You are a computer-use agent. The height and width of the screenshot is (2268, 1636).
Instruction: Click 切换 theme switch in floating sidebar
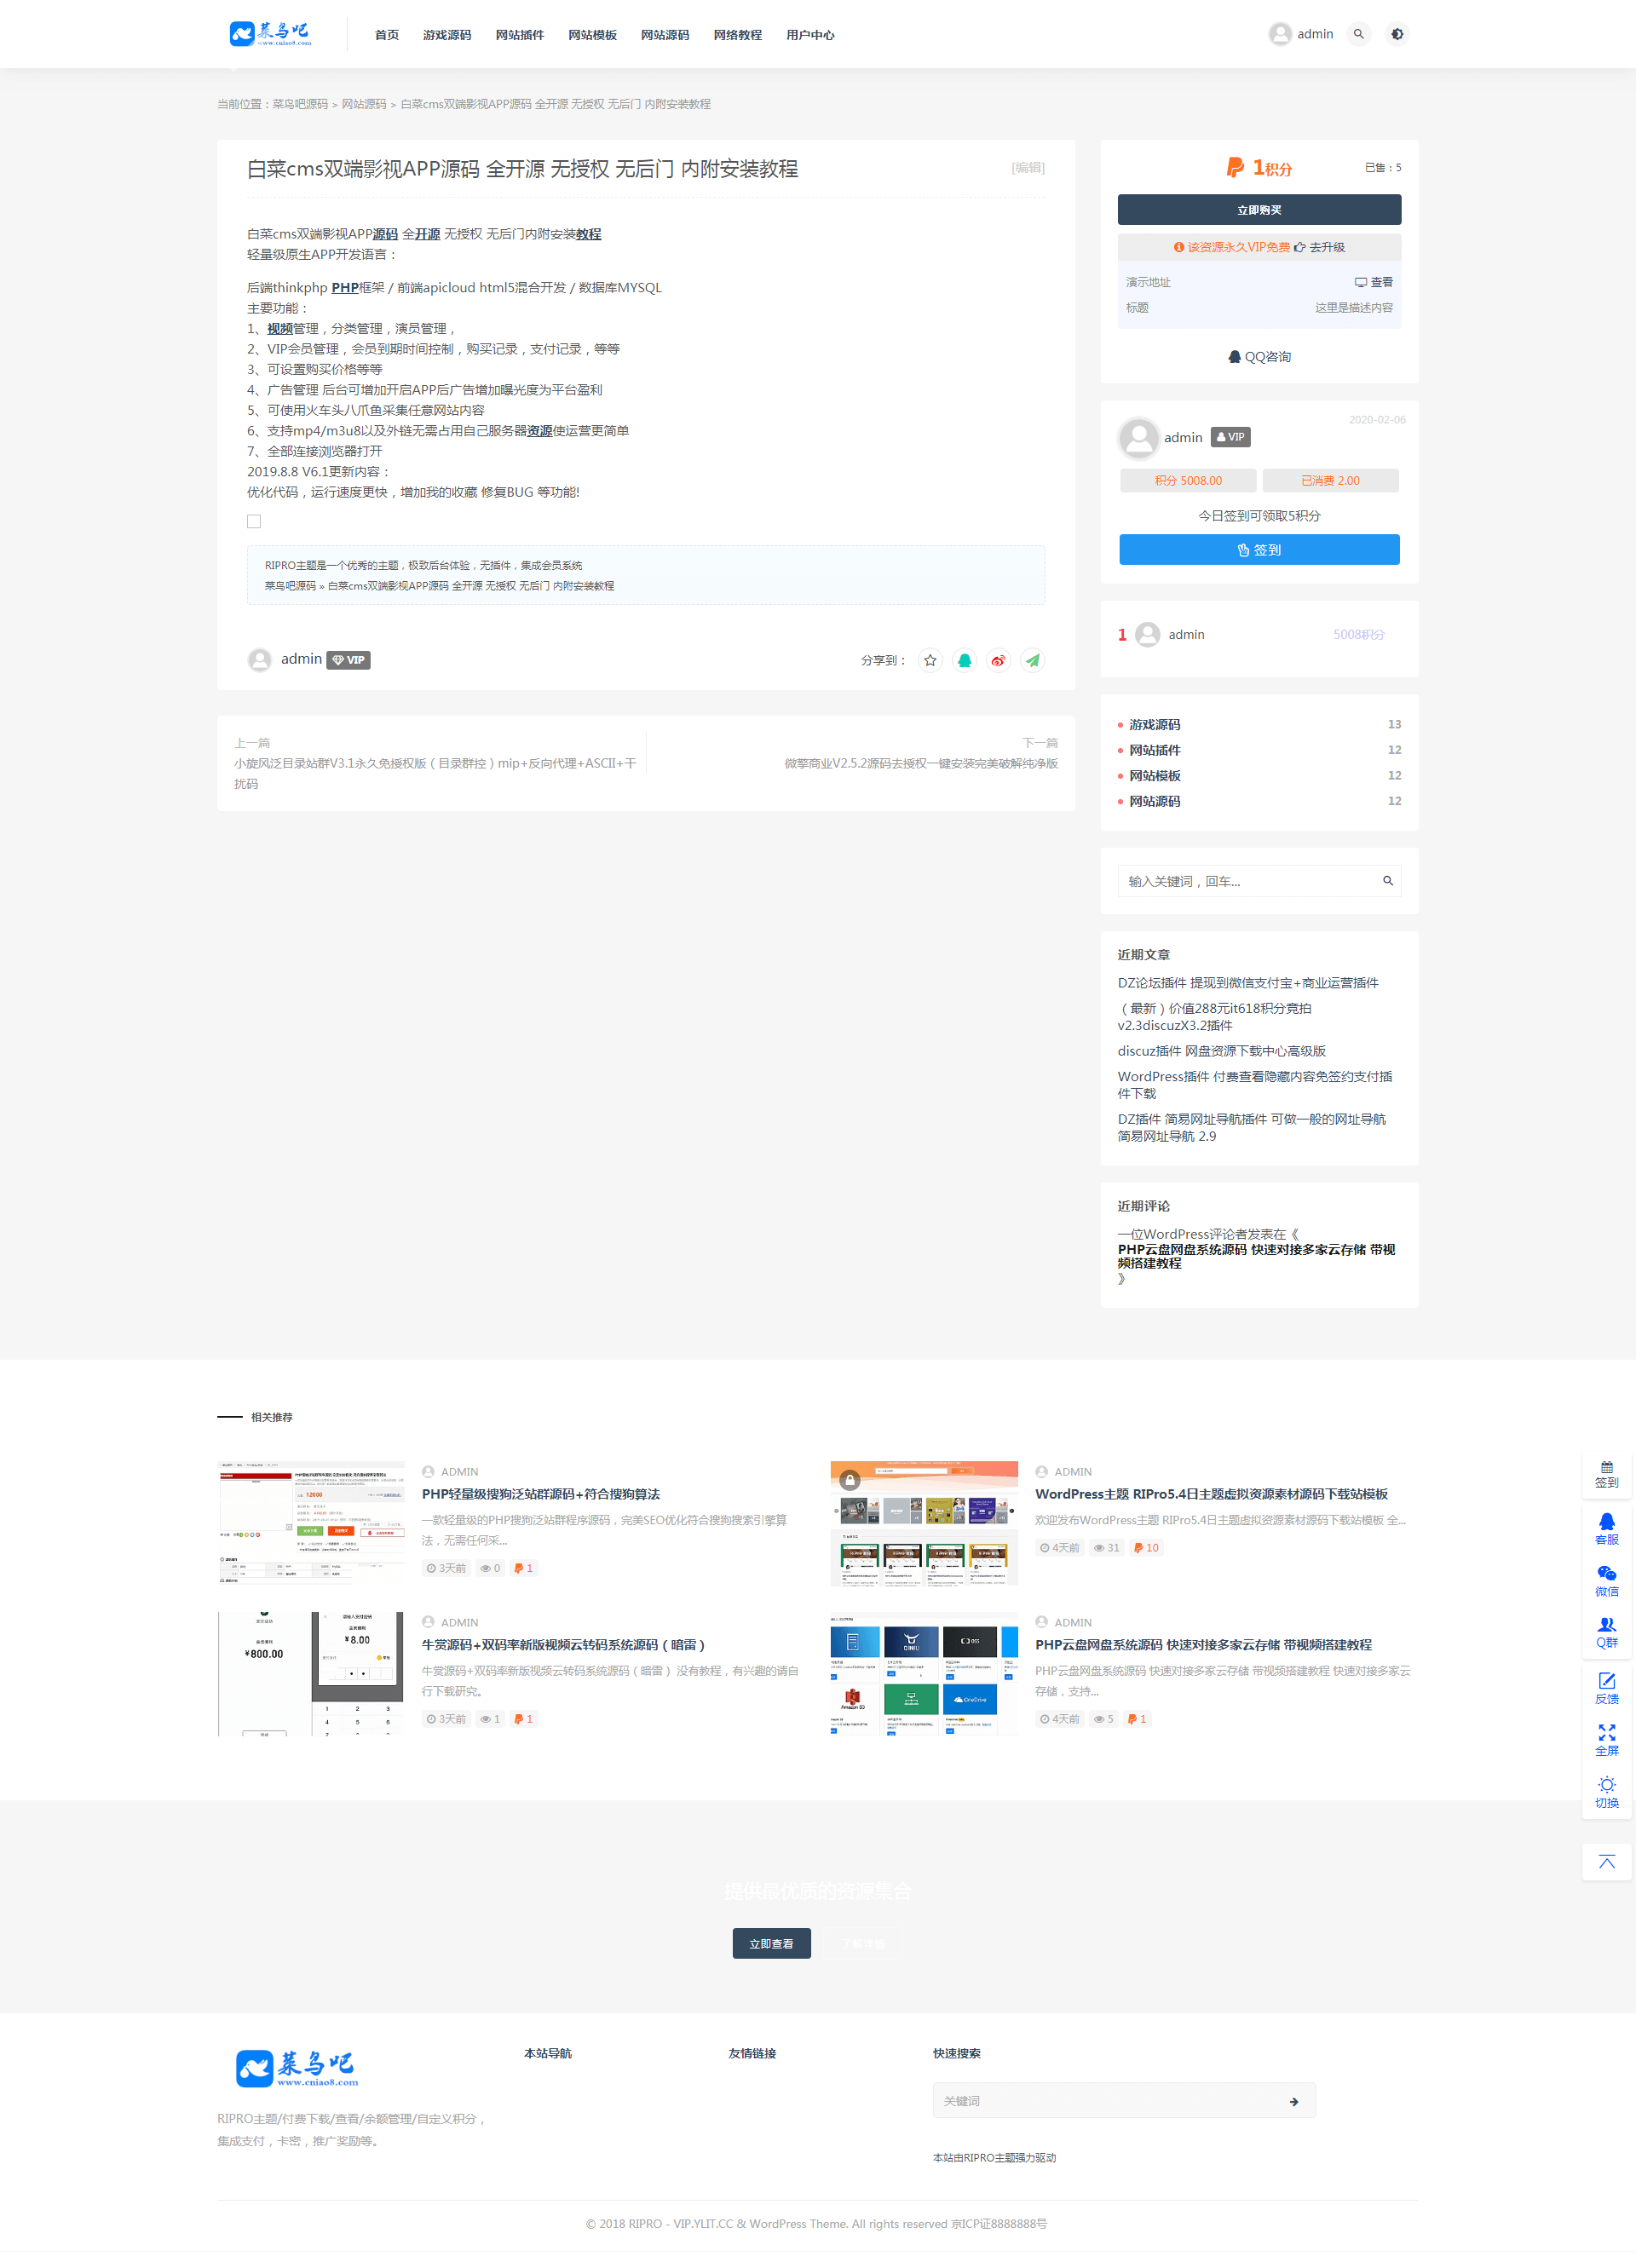1606,1792
